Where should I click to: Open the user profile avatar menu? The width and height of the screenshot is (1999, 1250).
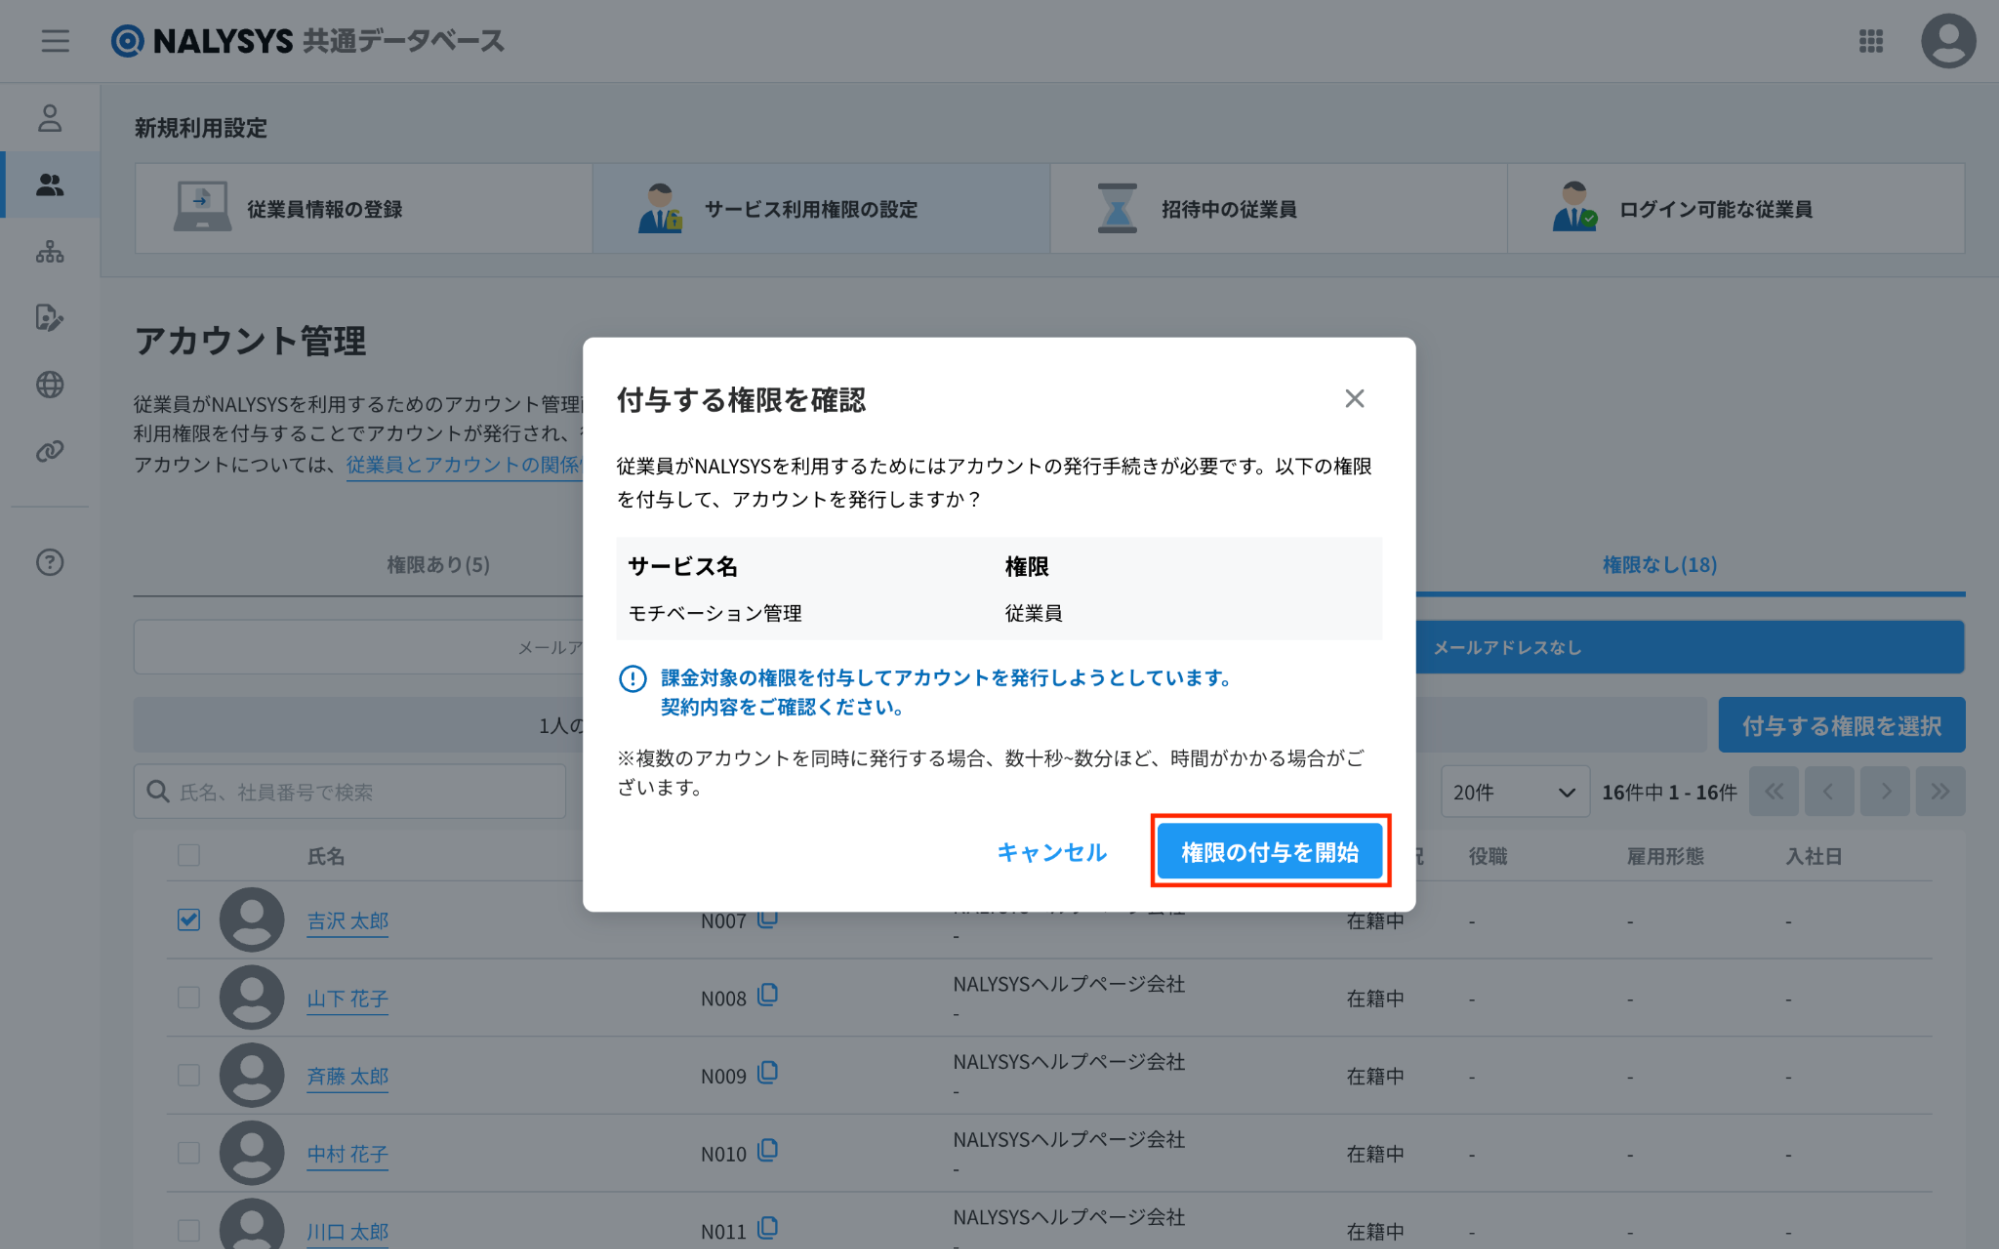[1947, 41]
